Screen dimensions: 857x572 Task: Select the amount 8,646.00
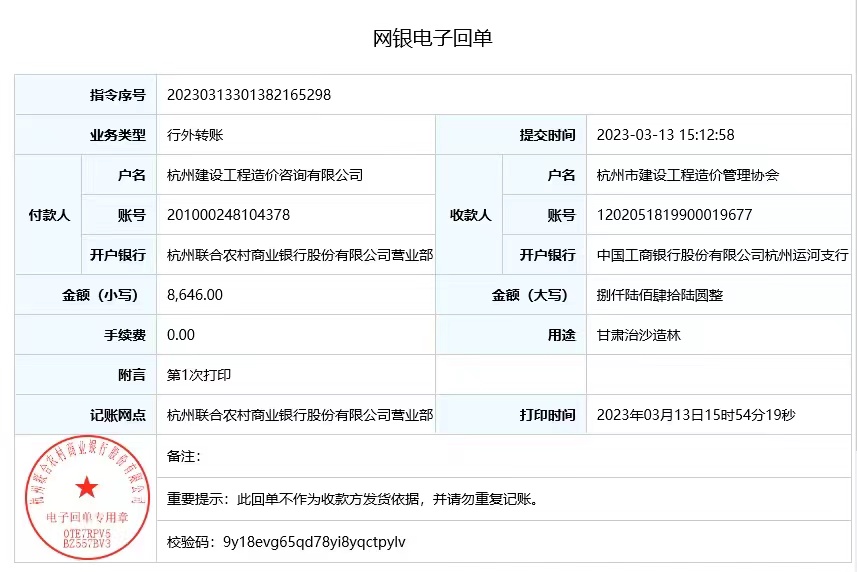point(195,295)
